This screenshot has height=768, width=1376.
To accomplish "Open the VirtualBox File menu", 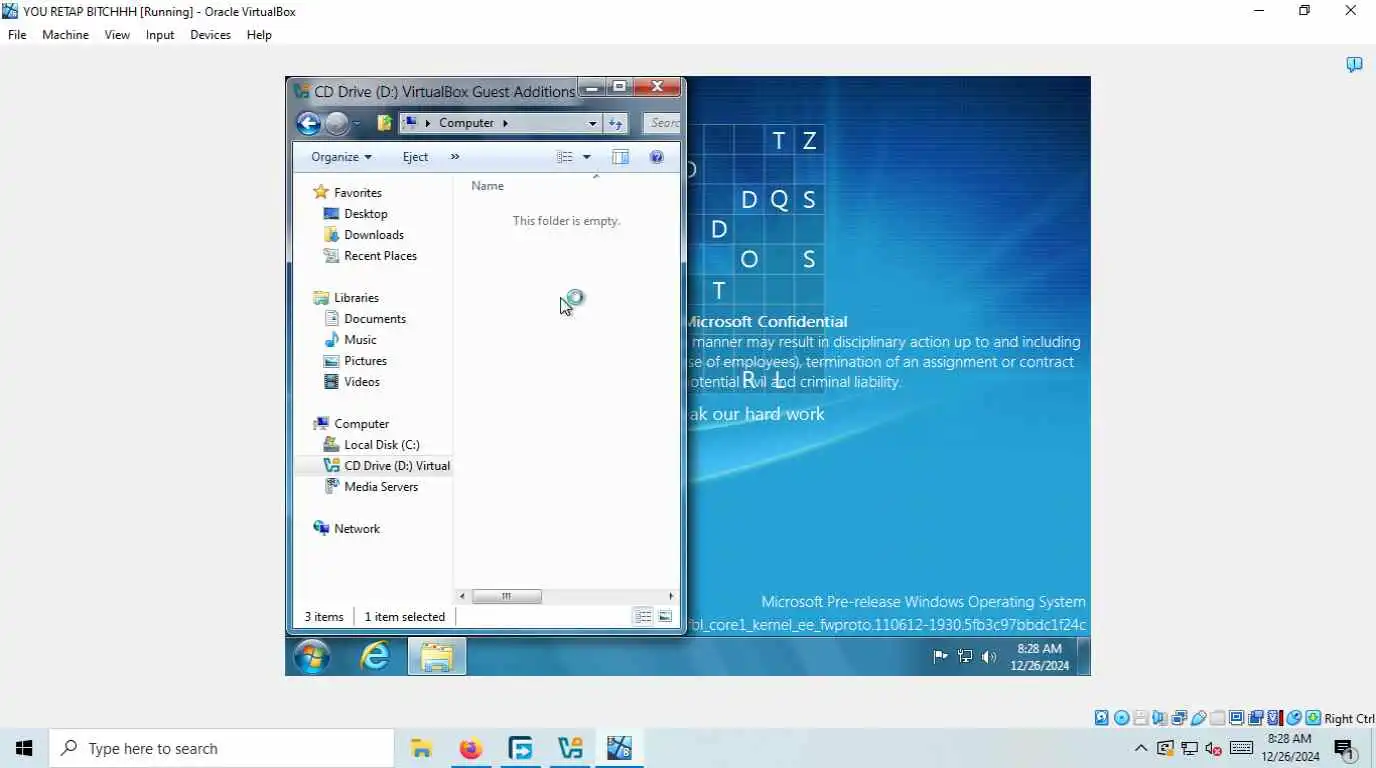I will coord(17,35).
